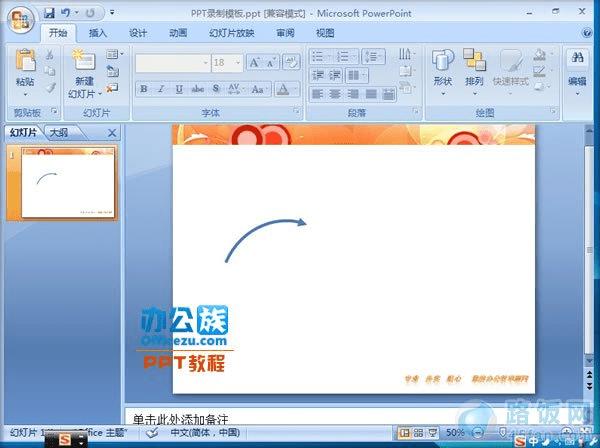
Task: Toggle italic formatting
Action: (x=161, y=89)
